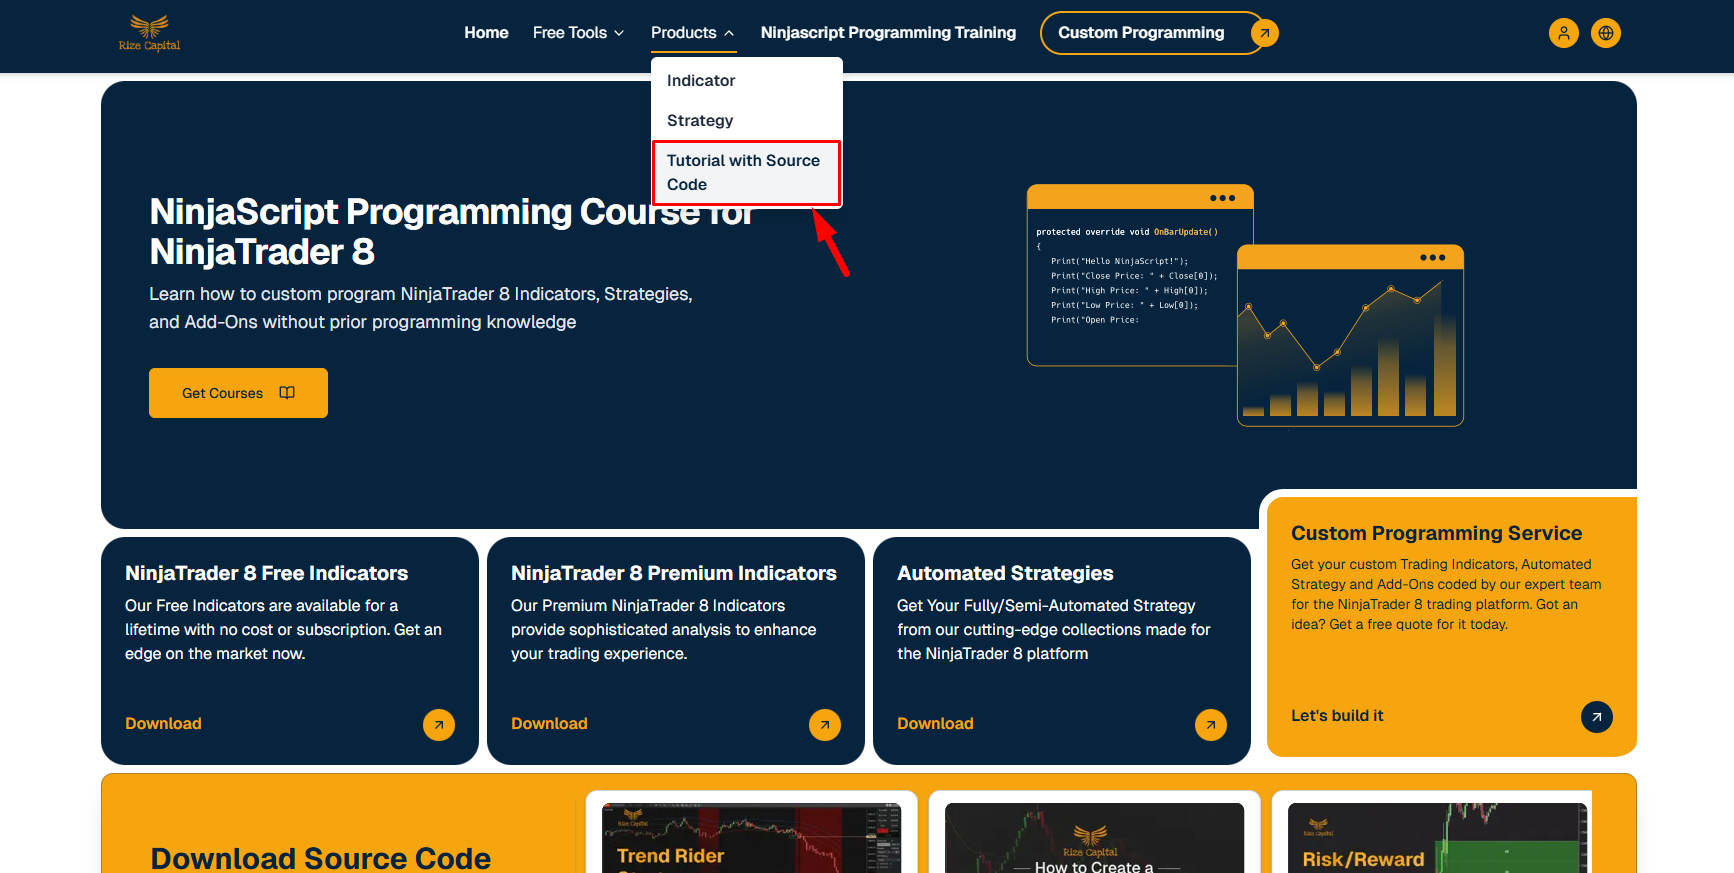Viewport: 1734px width, 873px height.
Task: Open the Risk/Reward thumbnail
Action: click(1437, 838)
